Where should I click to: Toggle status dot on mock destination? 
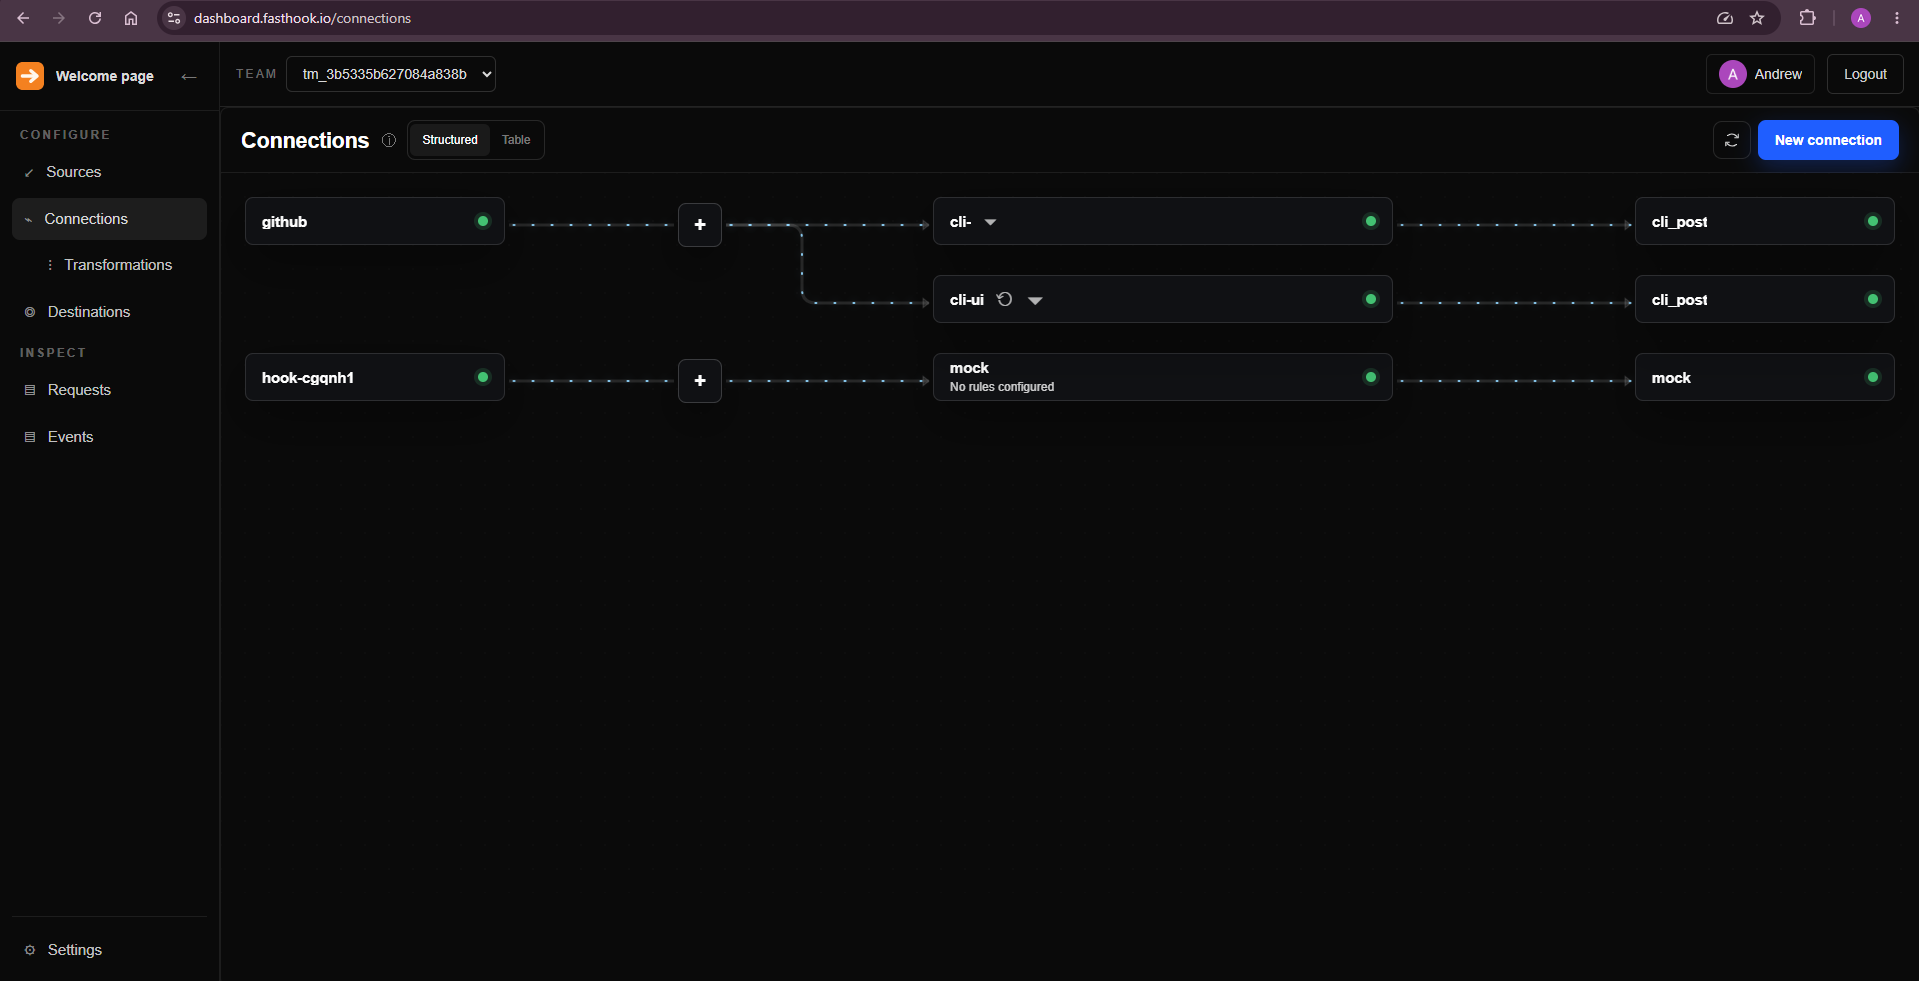tap(1873, 377)
